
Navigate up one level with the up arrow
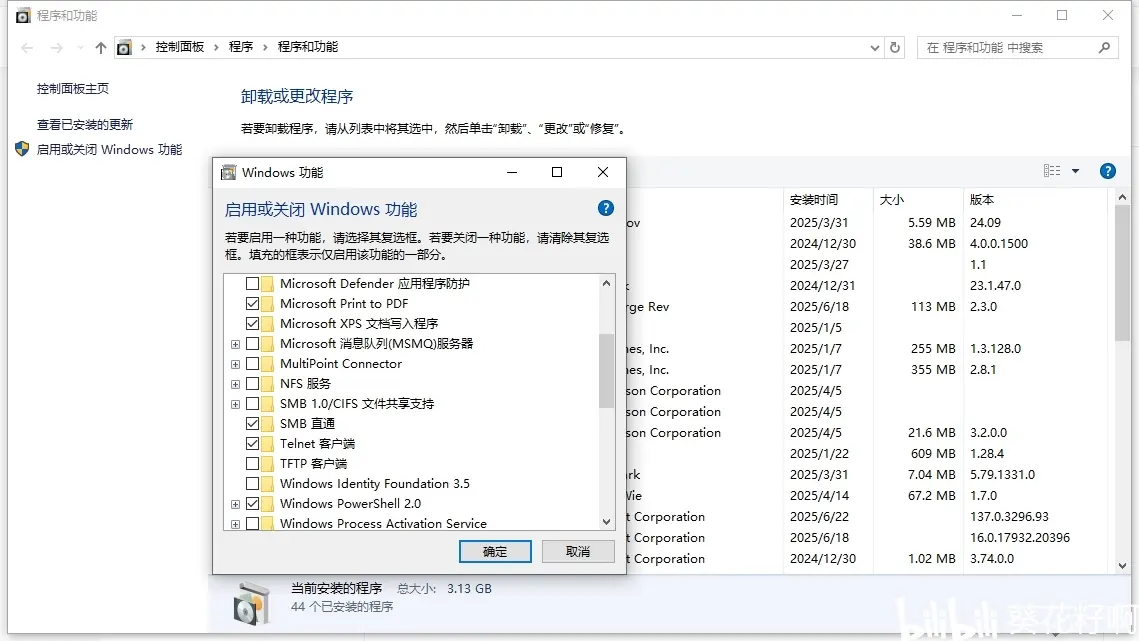100,46
